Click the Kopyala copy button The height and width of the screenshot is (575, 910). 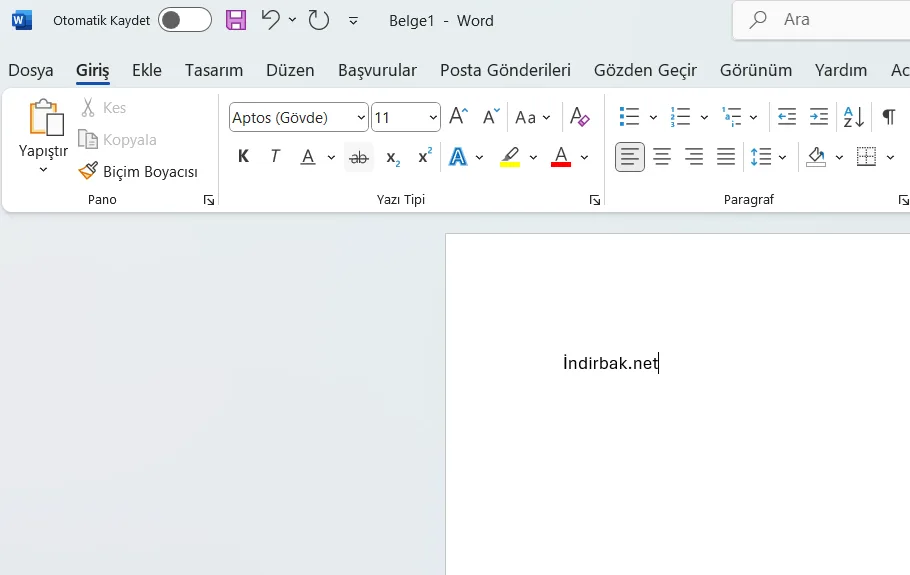coord(118,139)
